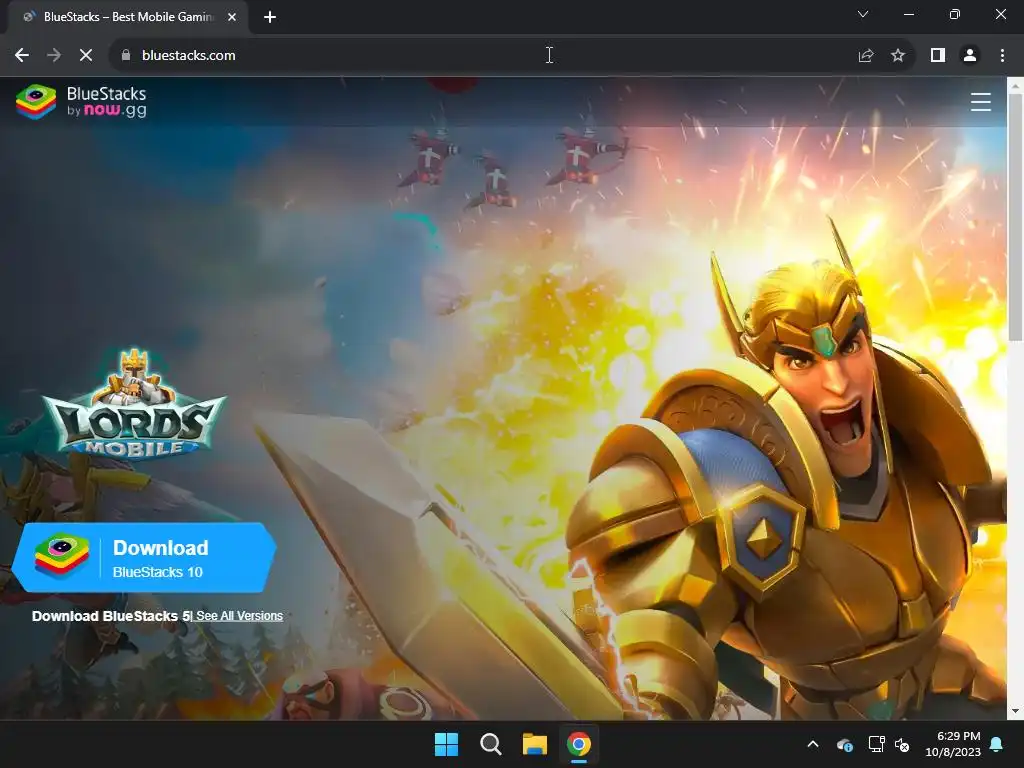1024x768 pixels.
Task: Bookmark this tab with the star
Action: tap(898, 56)
